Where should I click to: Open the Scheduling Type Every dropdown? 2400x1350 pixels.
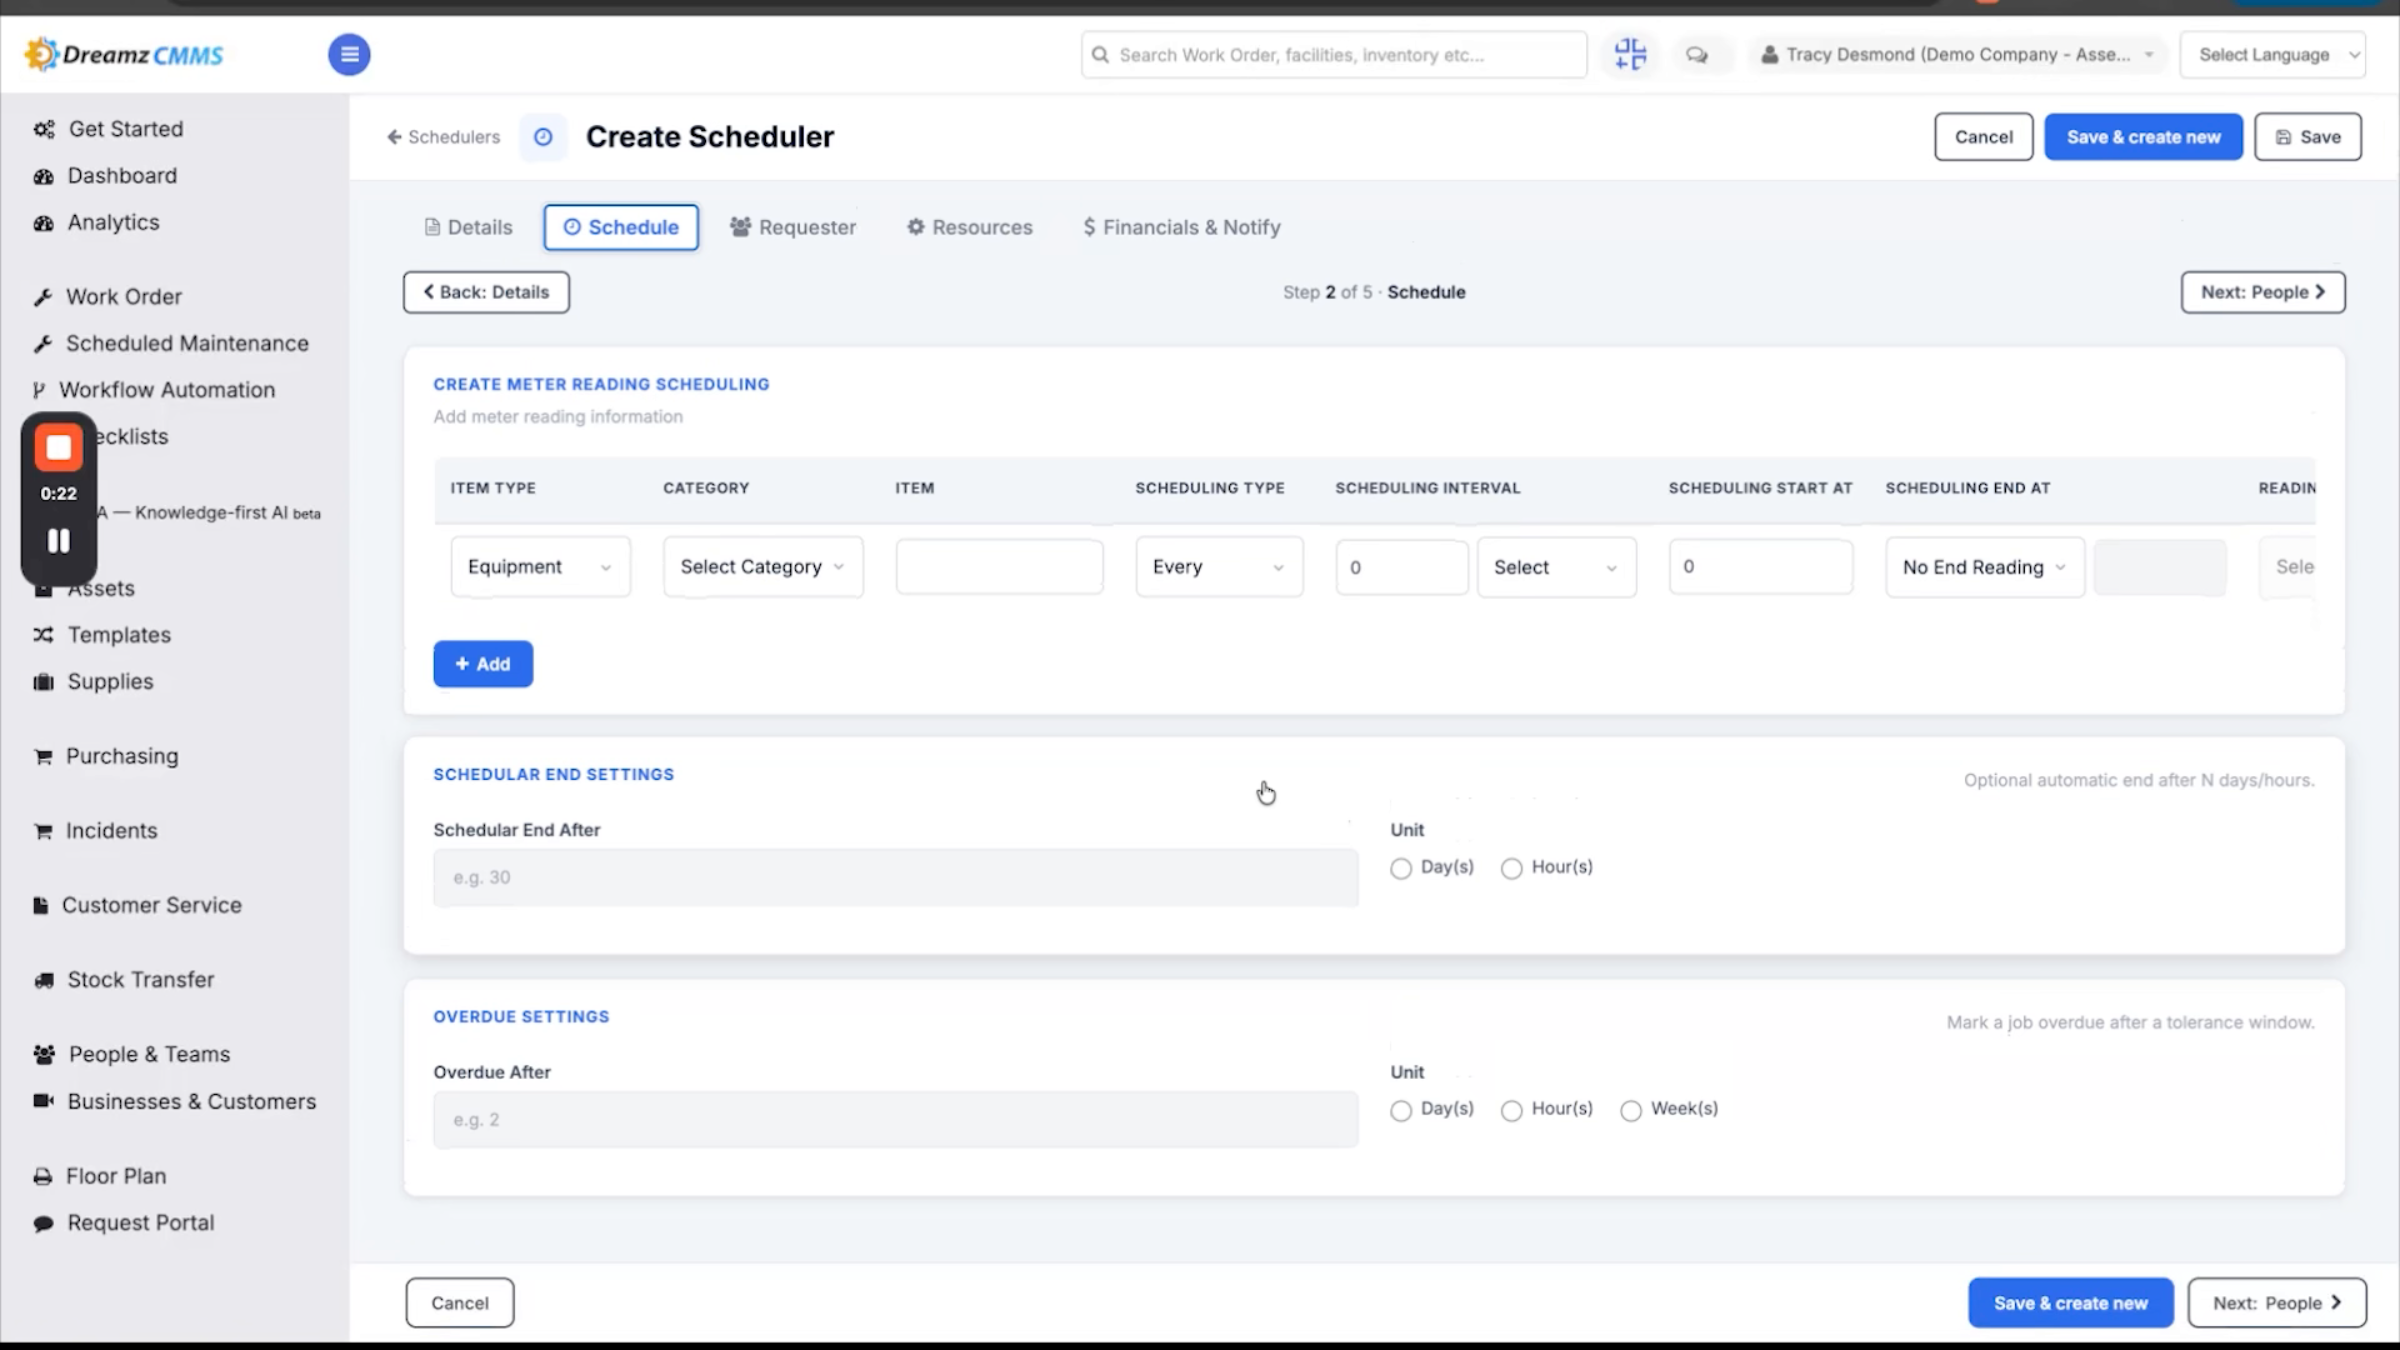pyautogui.click(x=1219, y=567)
